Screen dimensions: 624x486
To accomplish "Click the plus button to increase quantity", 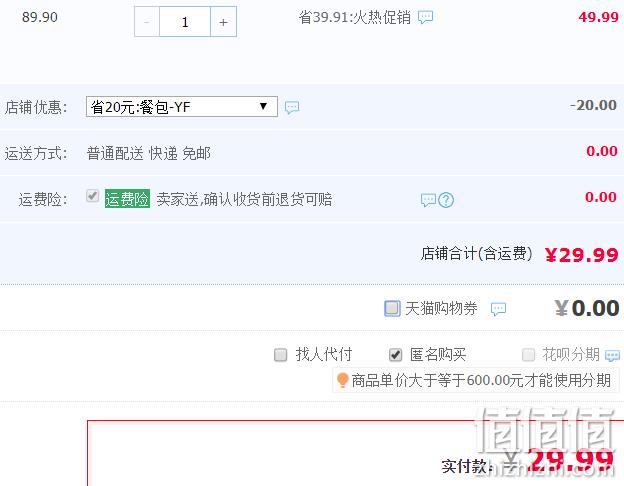I will [223, 22].
